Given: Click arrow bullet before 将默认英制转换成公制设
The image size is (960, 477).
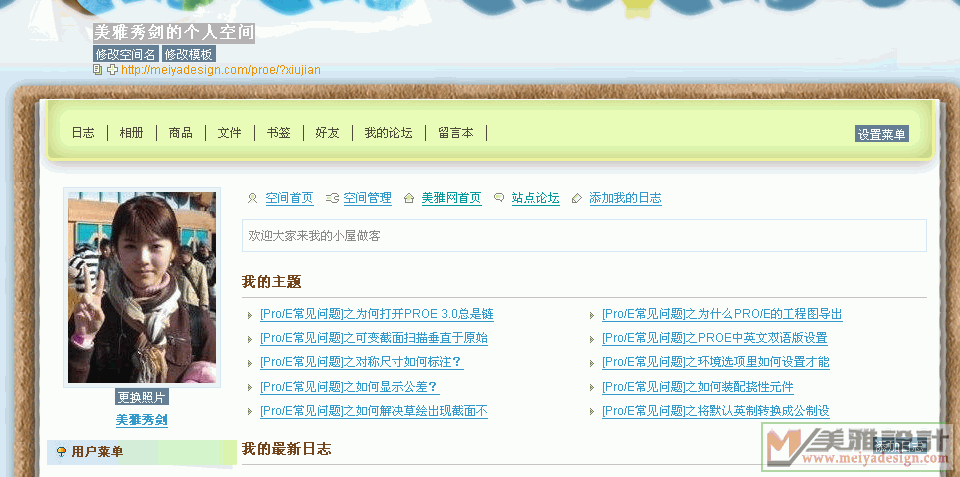Looking at the screenshot, I should pyautogui.click(x=592, y=411).
